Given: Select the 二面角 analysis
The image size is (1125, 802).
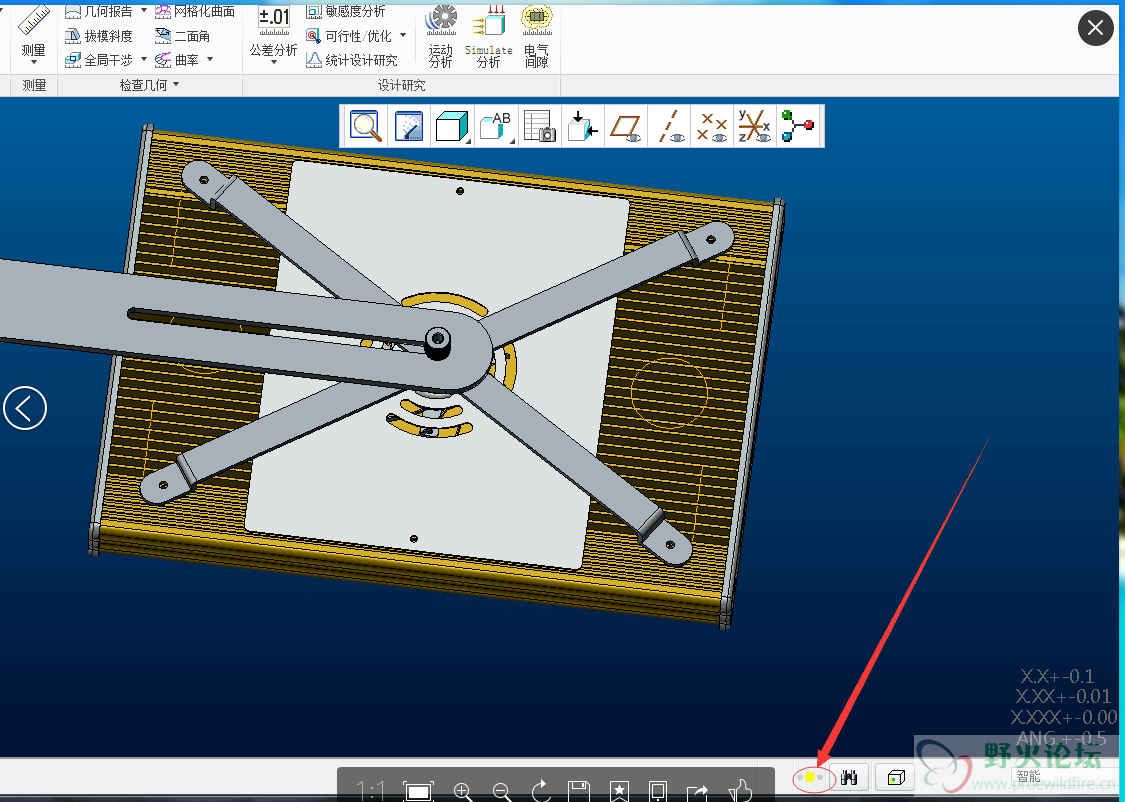Looking at the screenshot, I should pos(182,36).
